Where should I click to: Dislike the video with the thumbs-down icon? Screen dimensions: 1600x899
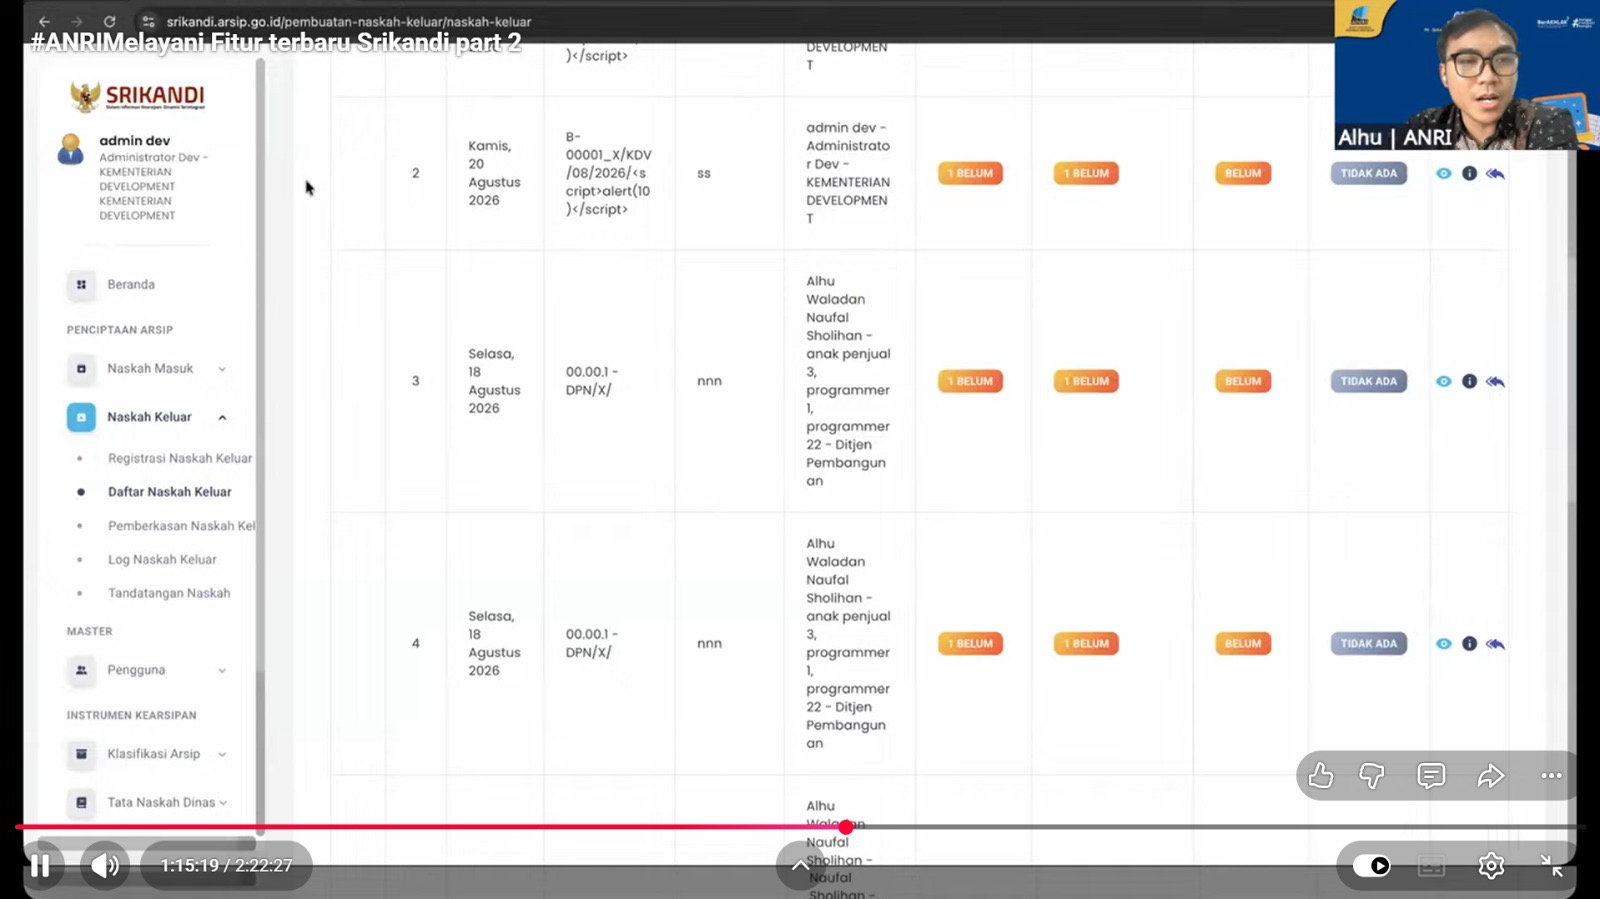click(1372, 776)
